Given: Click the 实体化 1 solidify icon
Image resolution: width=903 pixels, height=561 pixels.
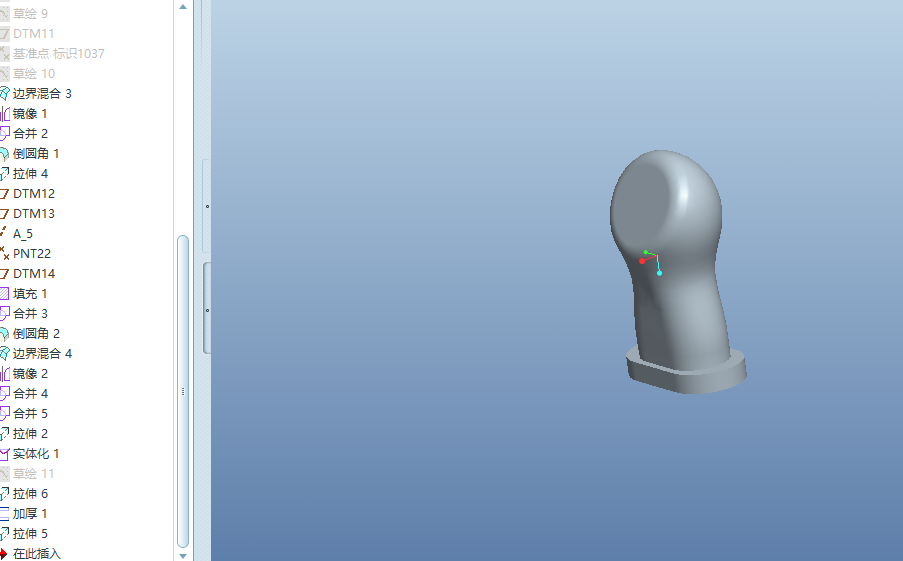Looking at the screenshot, I should coord(5,454).
